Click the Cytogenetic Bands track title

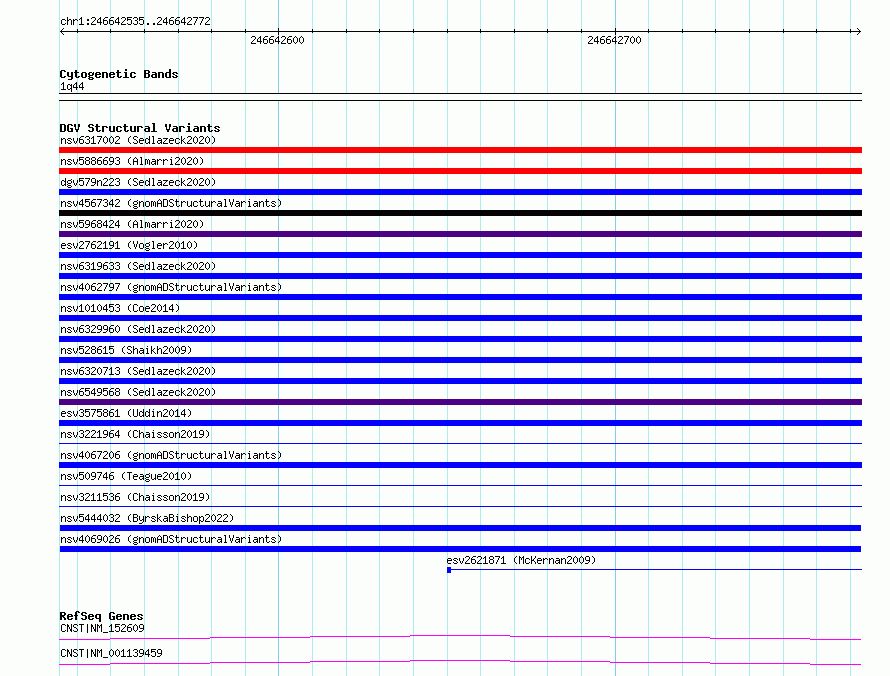point(119,74)
